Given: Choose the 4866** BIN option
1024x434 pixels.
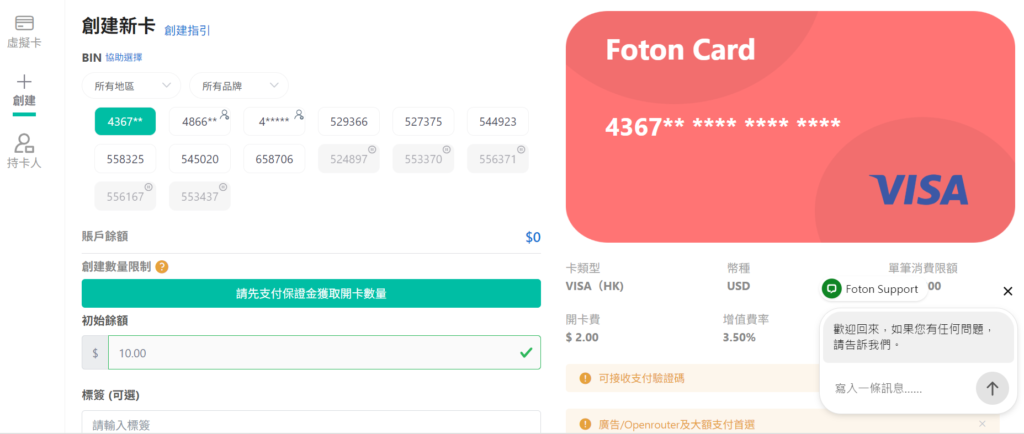Looking at the screenshot, I should point(199,121).
